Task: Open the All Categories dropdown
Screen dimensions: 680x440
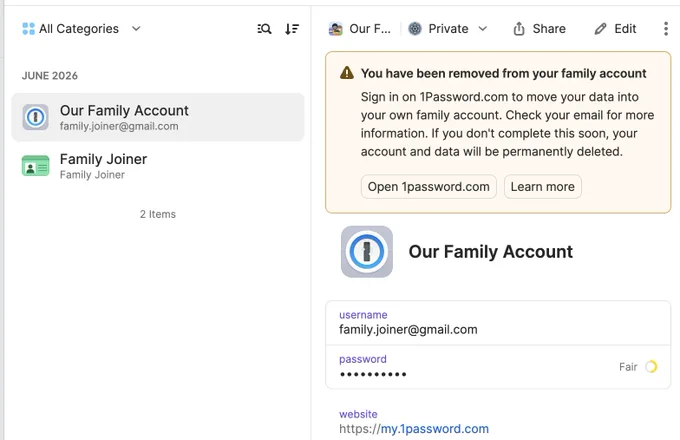Action: (81, 29)
